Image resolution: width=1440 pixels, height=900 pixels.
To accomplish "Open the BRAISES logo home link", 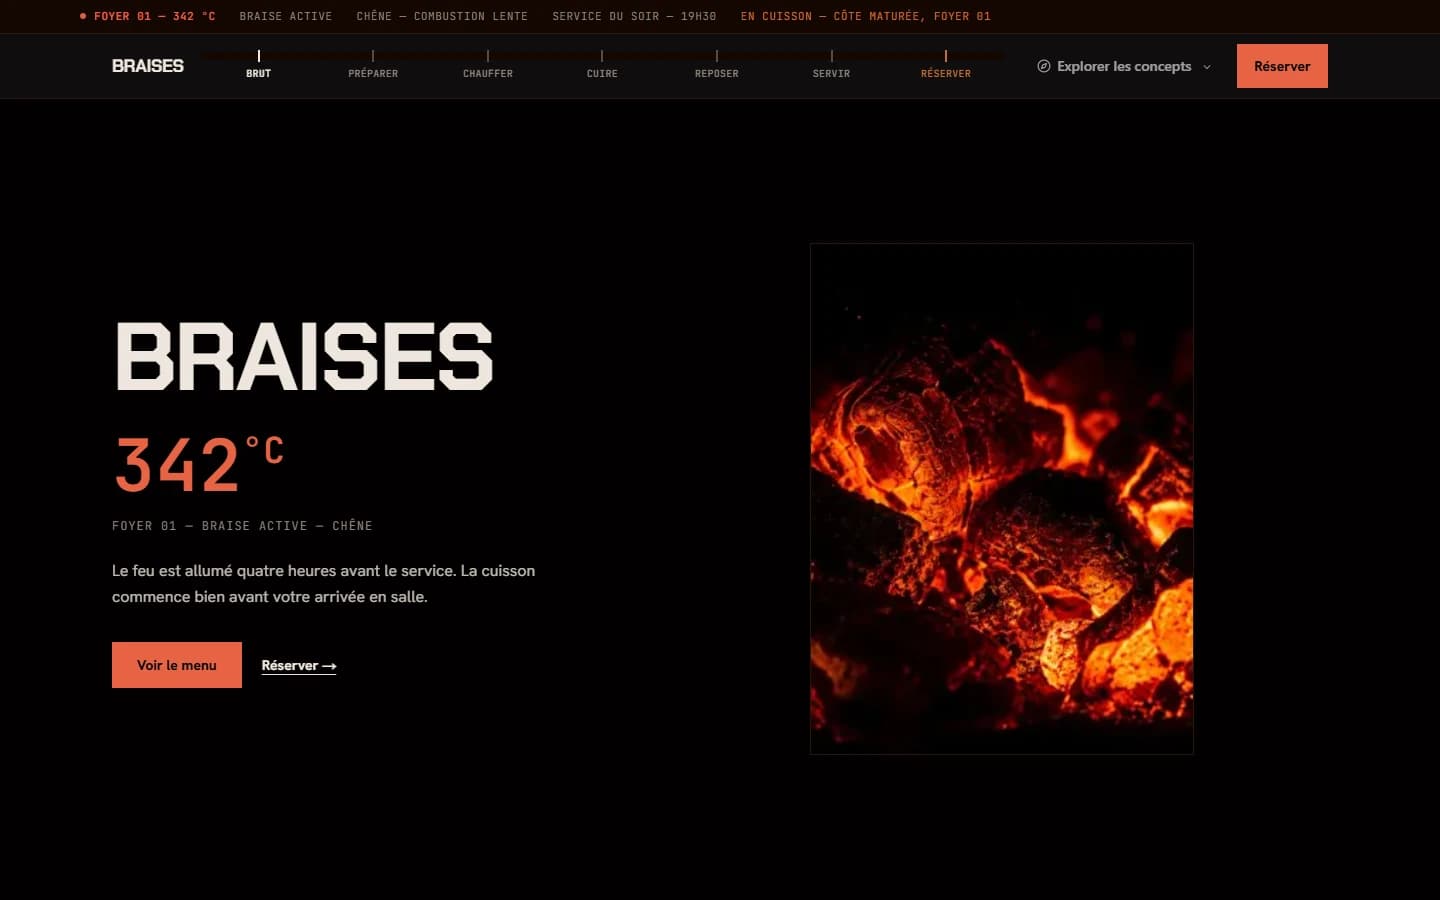I will click(x=148, y=66).
